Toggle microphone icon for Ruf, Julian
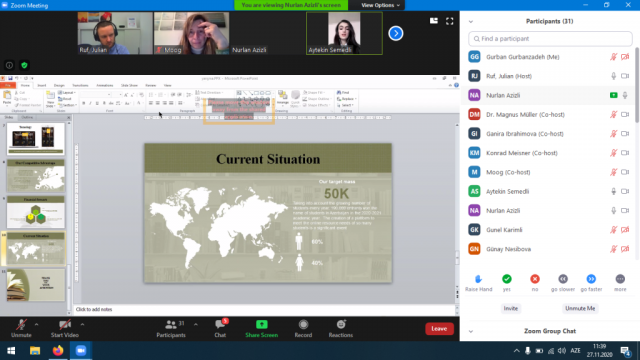Image resolution: width=640 pixels, height=360 pixels. (x=613, y=76)
